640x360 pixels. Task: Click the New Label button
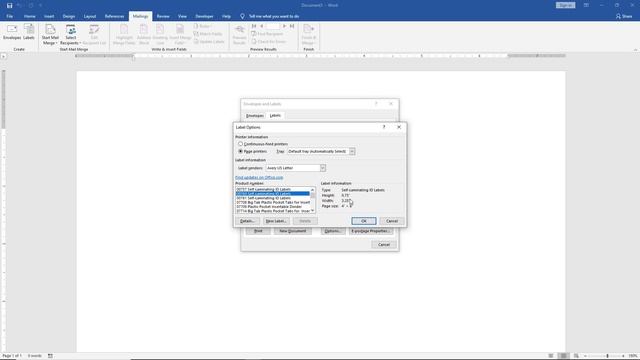pyautogui.click(x=276, y=221)
